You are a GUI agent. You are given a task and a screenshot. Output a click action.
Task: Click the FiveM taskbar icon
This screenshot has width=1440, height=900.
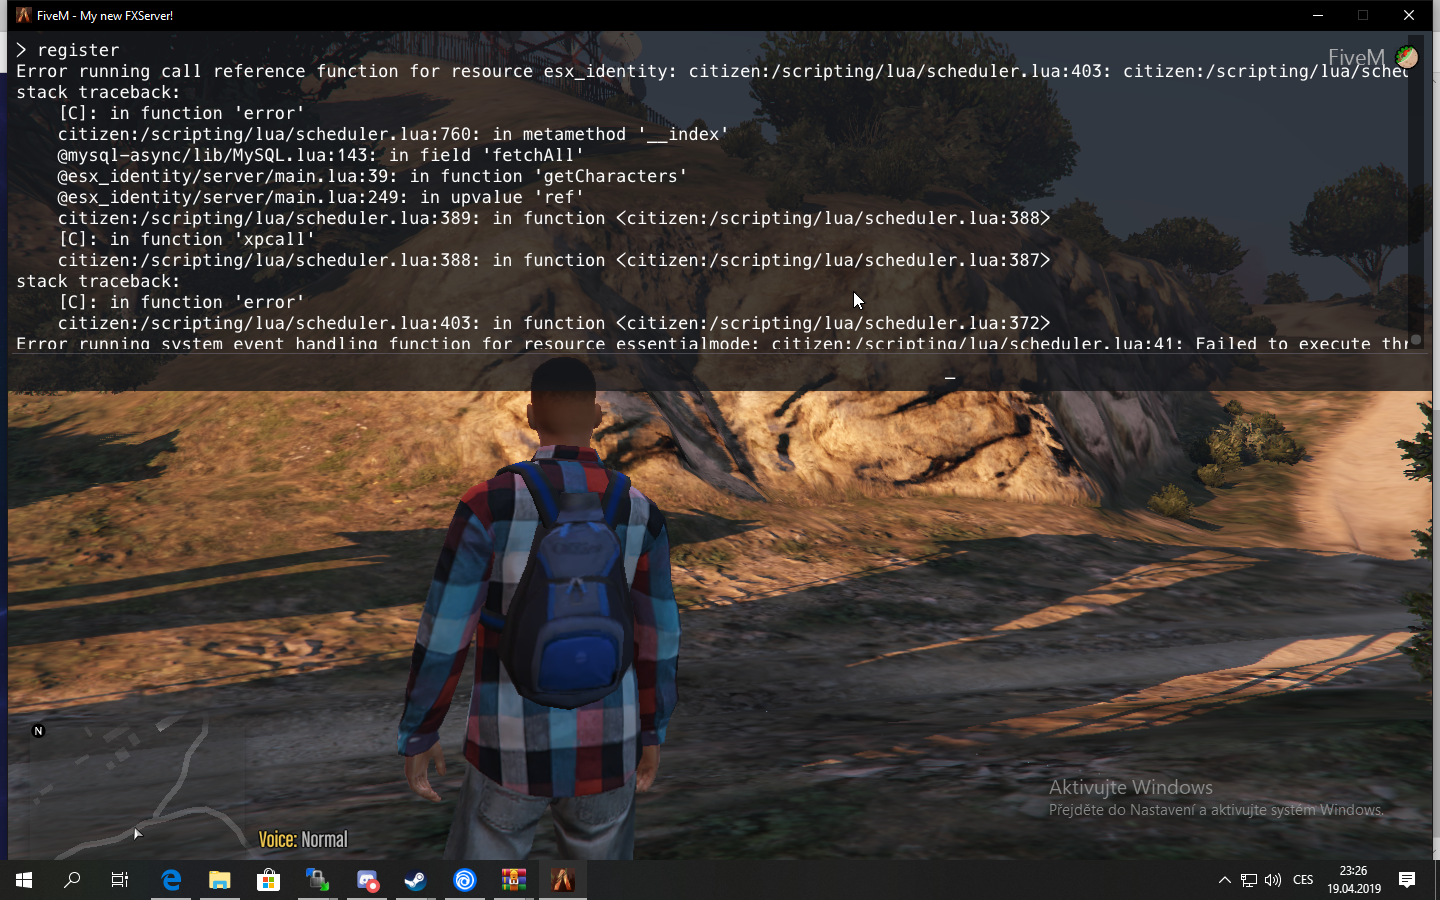coord(563,880)
